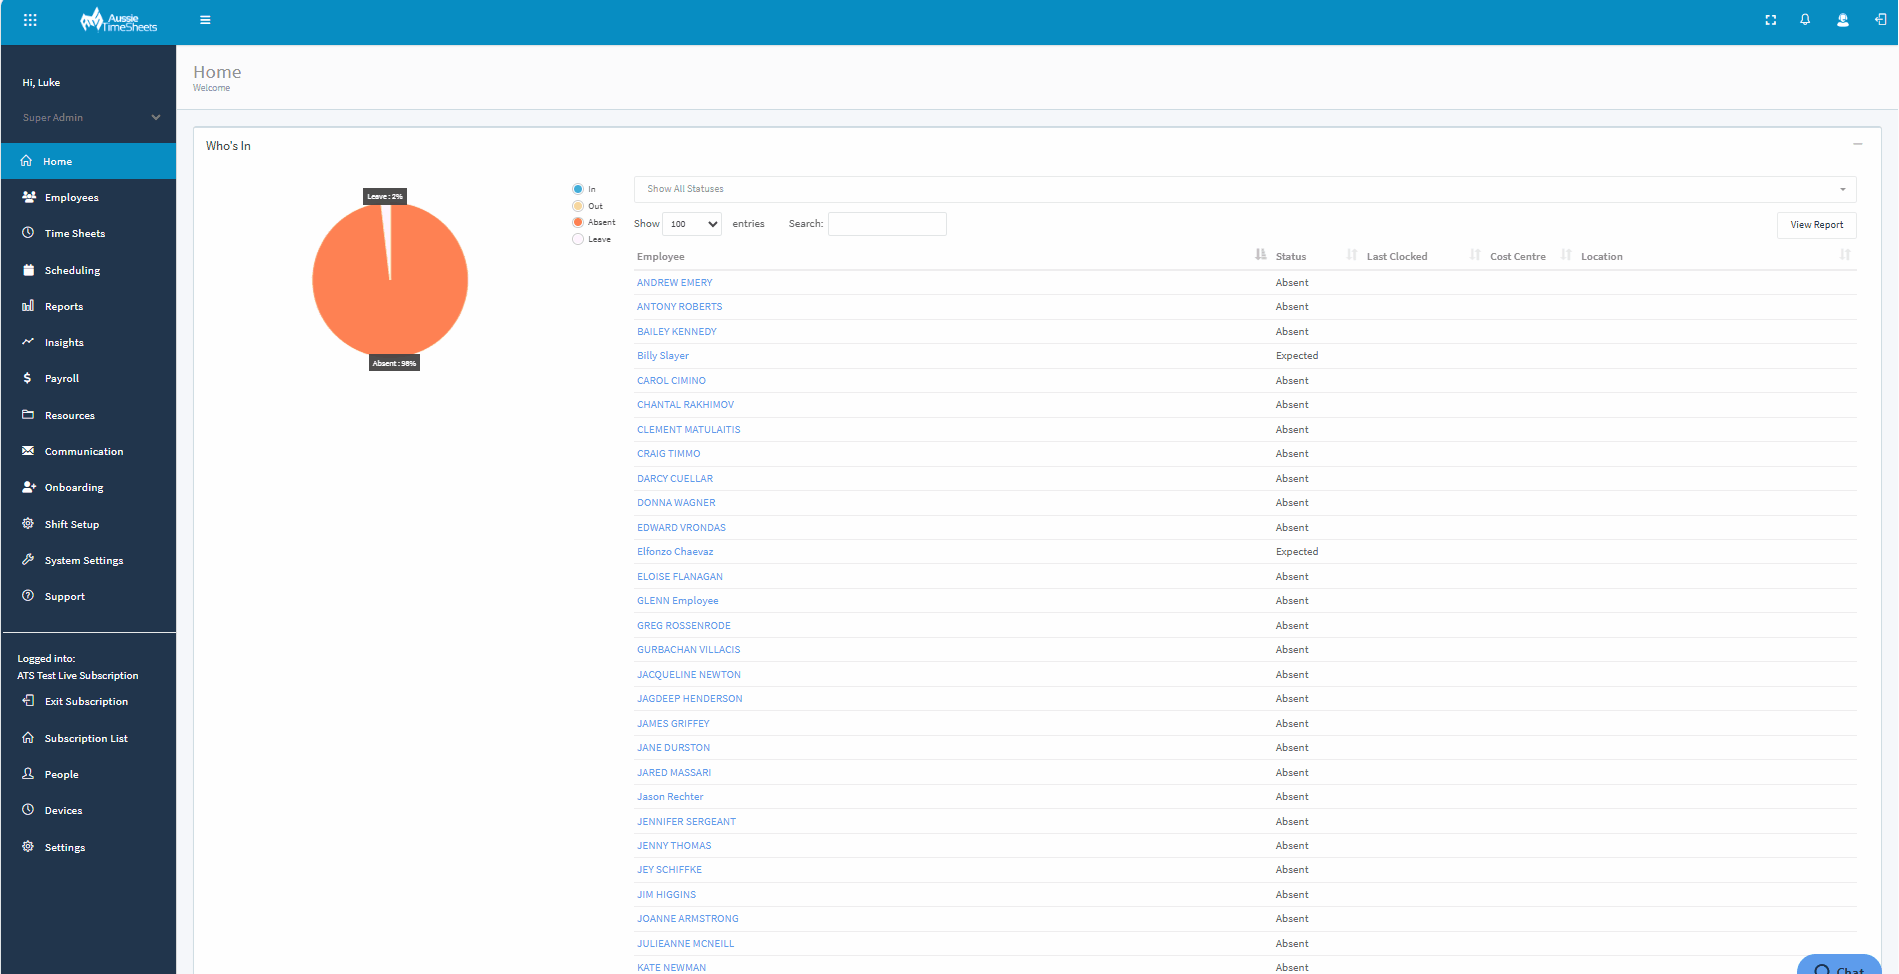Screen dimensions: 1899x974
Task: Open the user profile icon
Action: [1842, 19]
